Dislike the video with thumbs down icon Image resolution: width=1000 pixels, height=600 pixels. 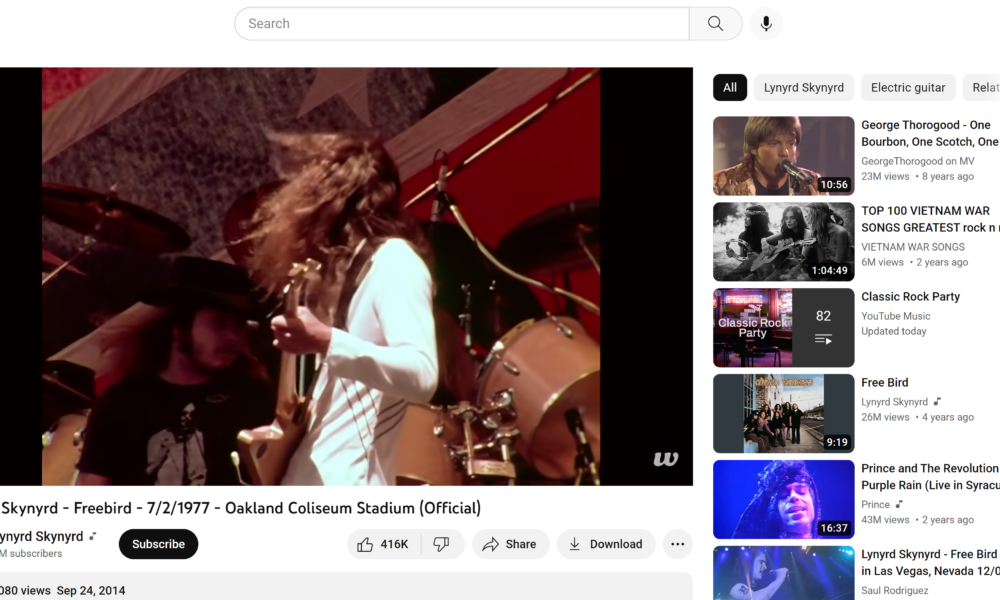pyautogui.click(x=441, y=544)
